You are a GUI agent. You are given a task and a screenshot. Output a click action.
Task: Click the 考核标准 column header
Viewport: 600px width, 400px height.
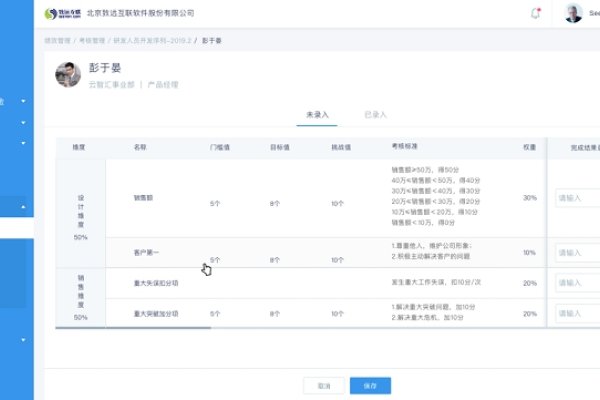[x=404, y=146]
